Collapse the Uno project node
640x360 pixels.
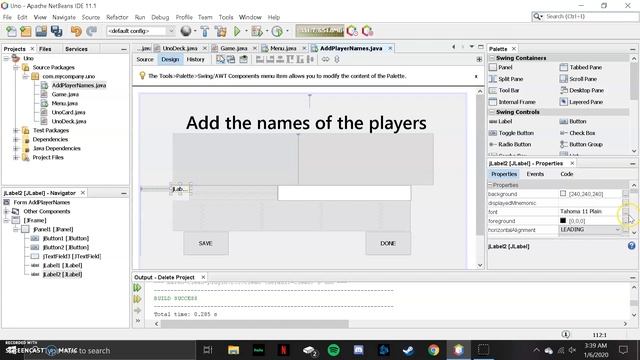tap(6, 58)
